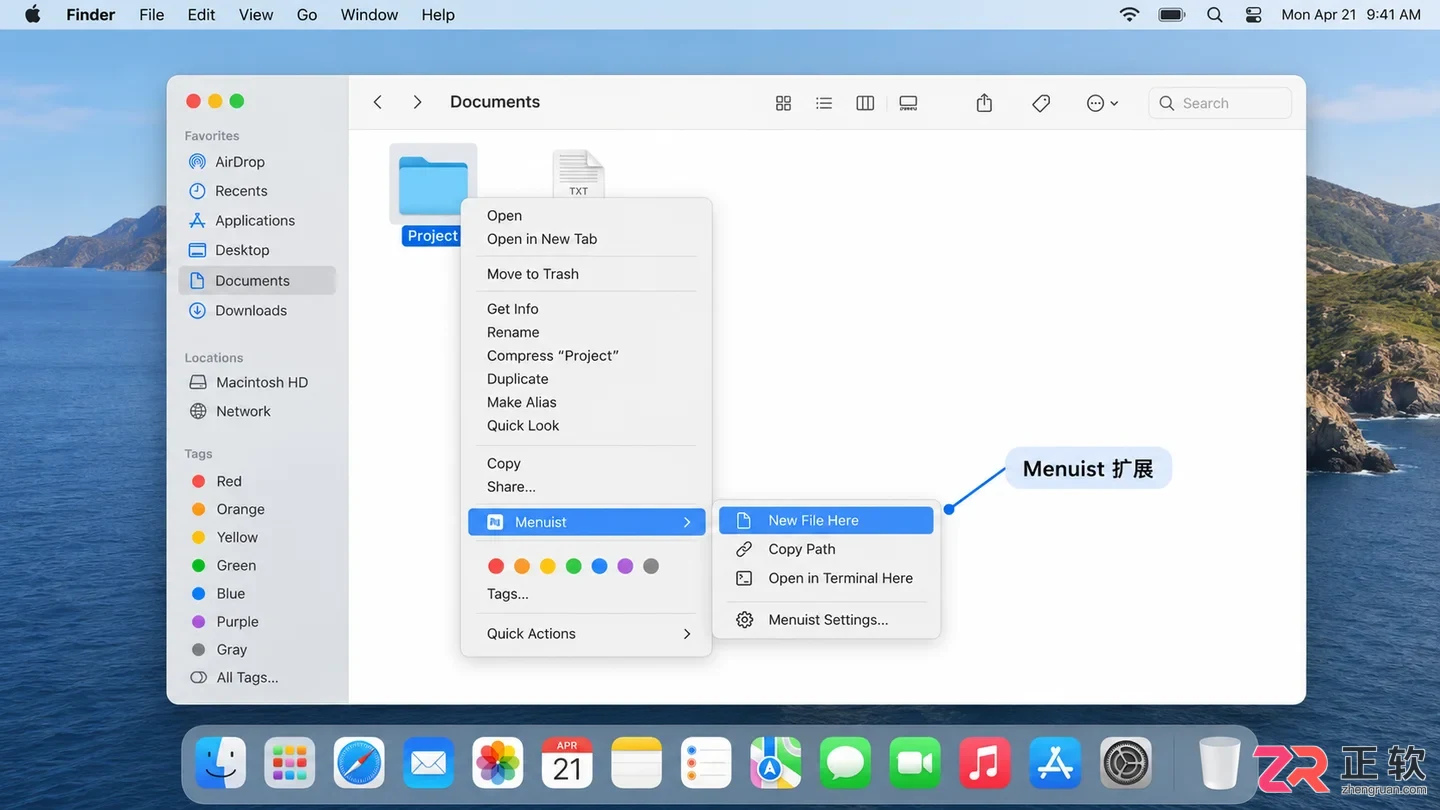Go back with the left chevron

tap(377, 102)
